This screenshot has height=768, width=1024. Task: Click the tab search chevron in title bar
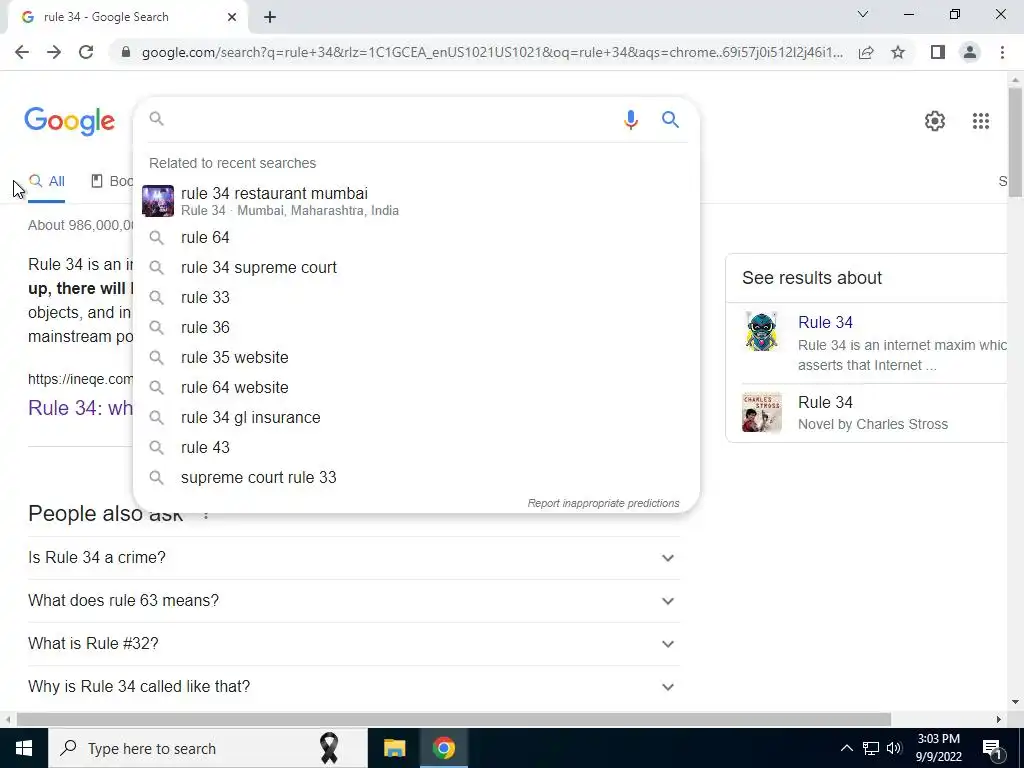point(863,14)
